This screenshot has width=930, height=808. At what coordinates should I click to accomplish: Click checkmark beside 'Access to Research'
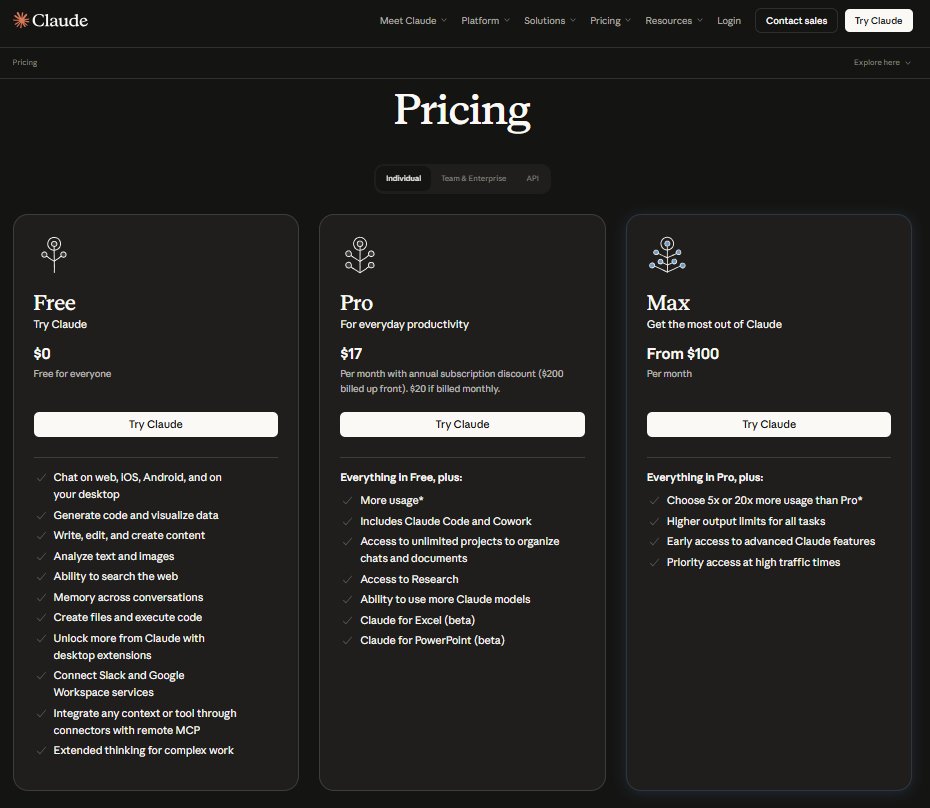pyautogui.click(x=348, y=580)
